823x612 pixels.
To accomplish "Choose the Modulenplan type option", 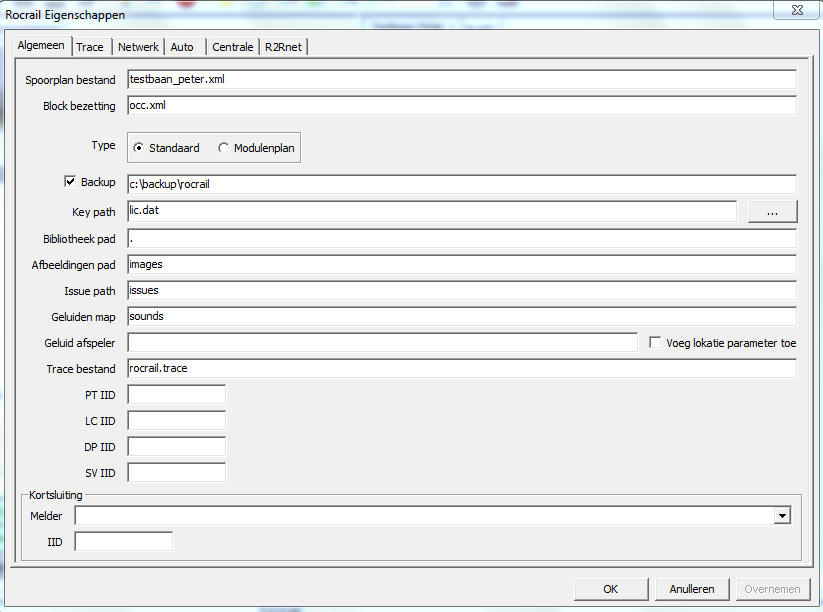I will 223,148.
